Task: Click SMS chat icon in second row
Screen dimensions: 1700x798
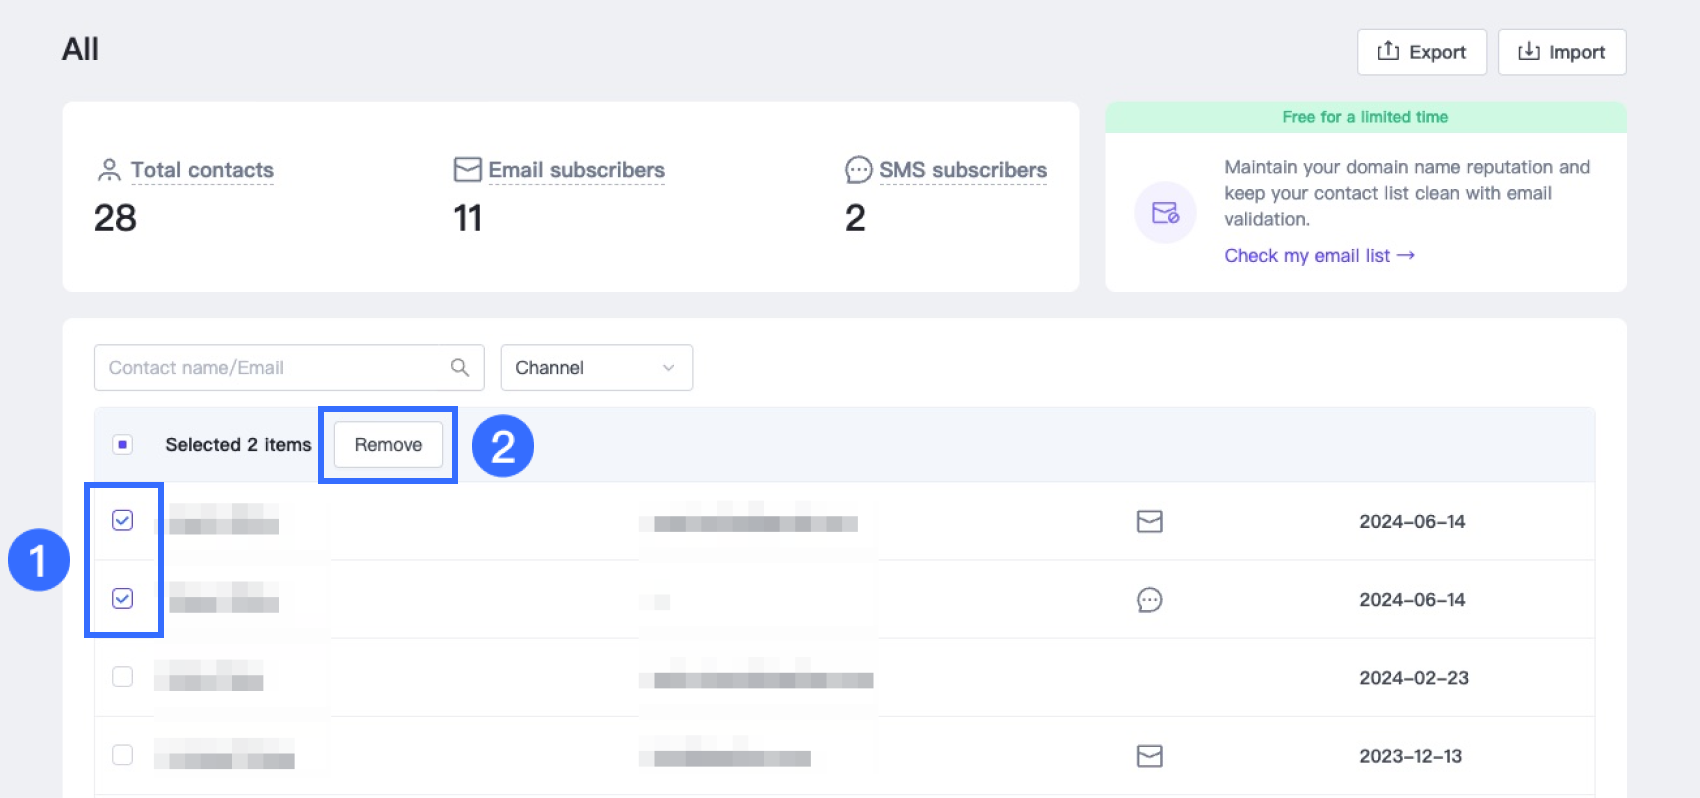Action: pyautogui.click(x=1149, y=600)
